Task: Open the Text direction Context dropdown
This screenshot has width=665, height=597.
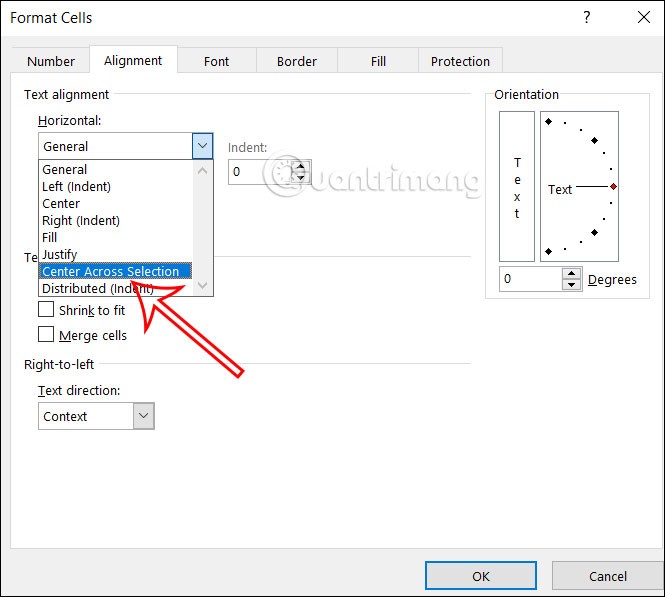Action: pos(143,416)
